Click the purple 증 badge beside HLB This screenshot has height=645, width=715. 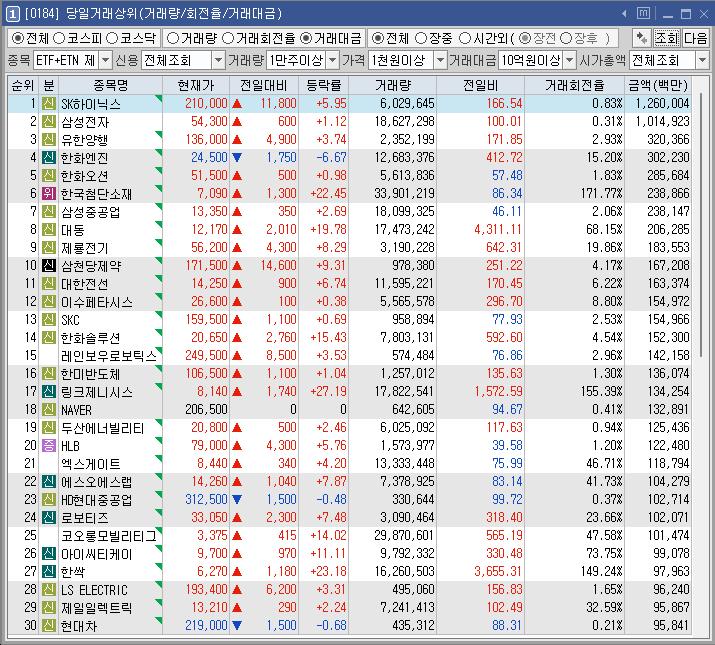(x=49, y=445)
